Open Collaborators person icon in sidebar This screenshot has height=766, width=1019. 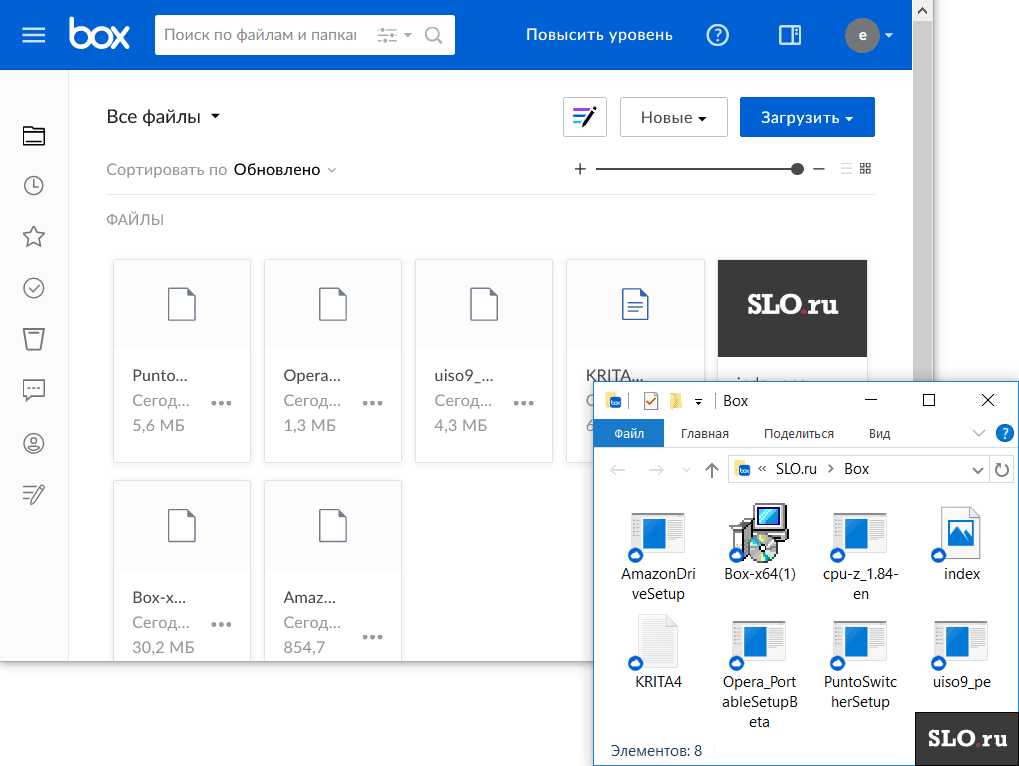click(34, 444)
